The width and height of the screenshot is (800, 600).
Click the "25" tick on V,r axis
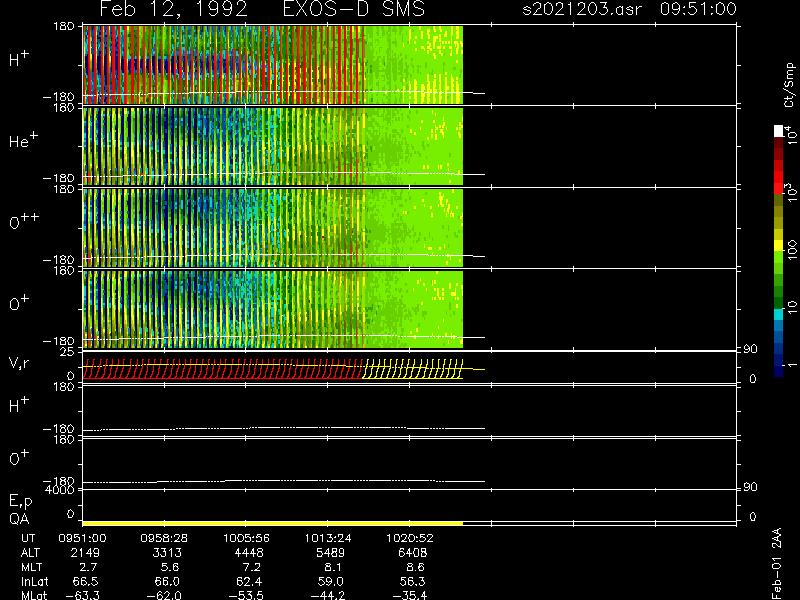(67, 352)
